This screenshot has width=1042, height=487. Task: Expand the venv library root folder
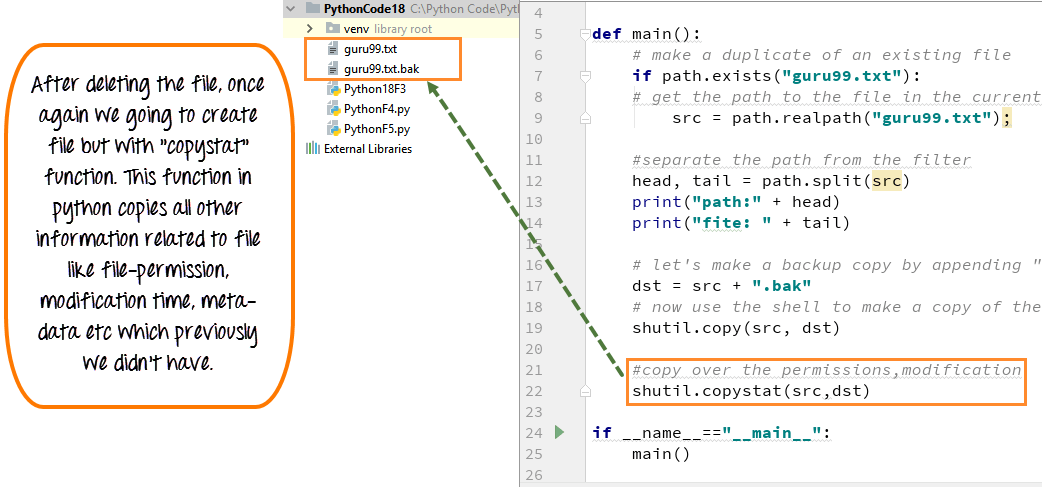point(311,29)
